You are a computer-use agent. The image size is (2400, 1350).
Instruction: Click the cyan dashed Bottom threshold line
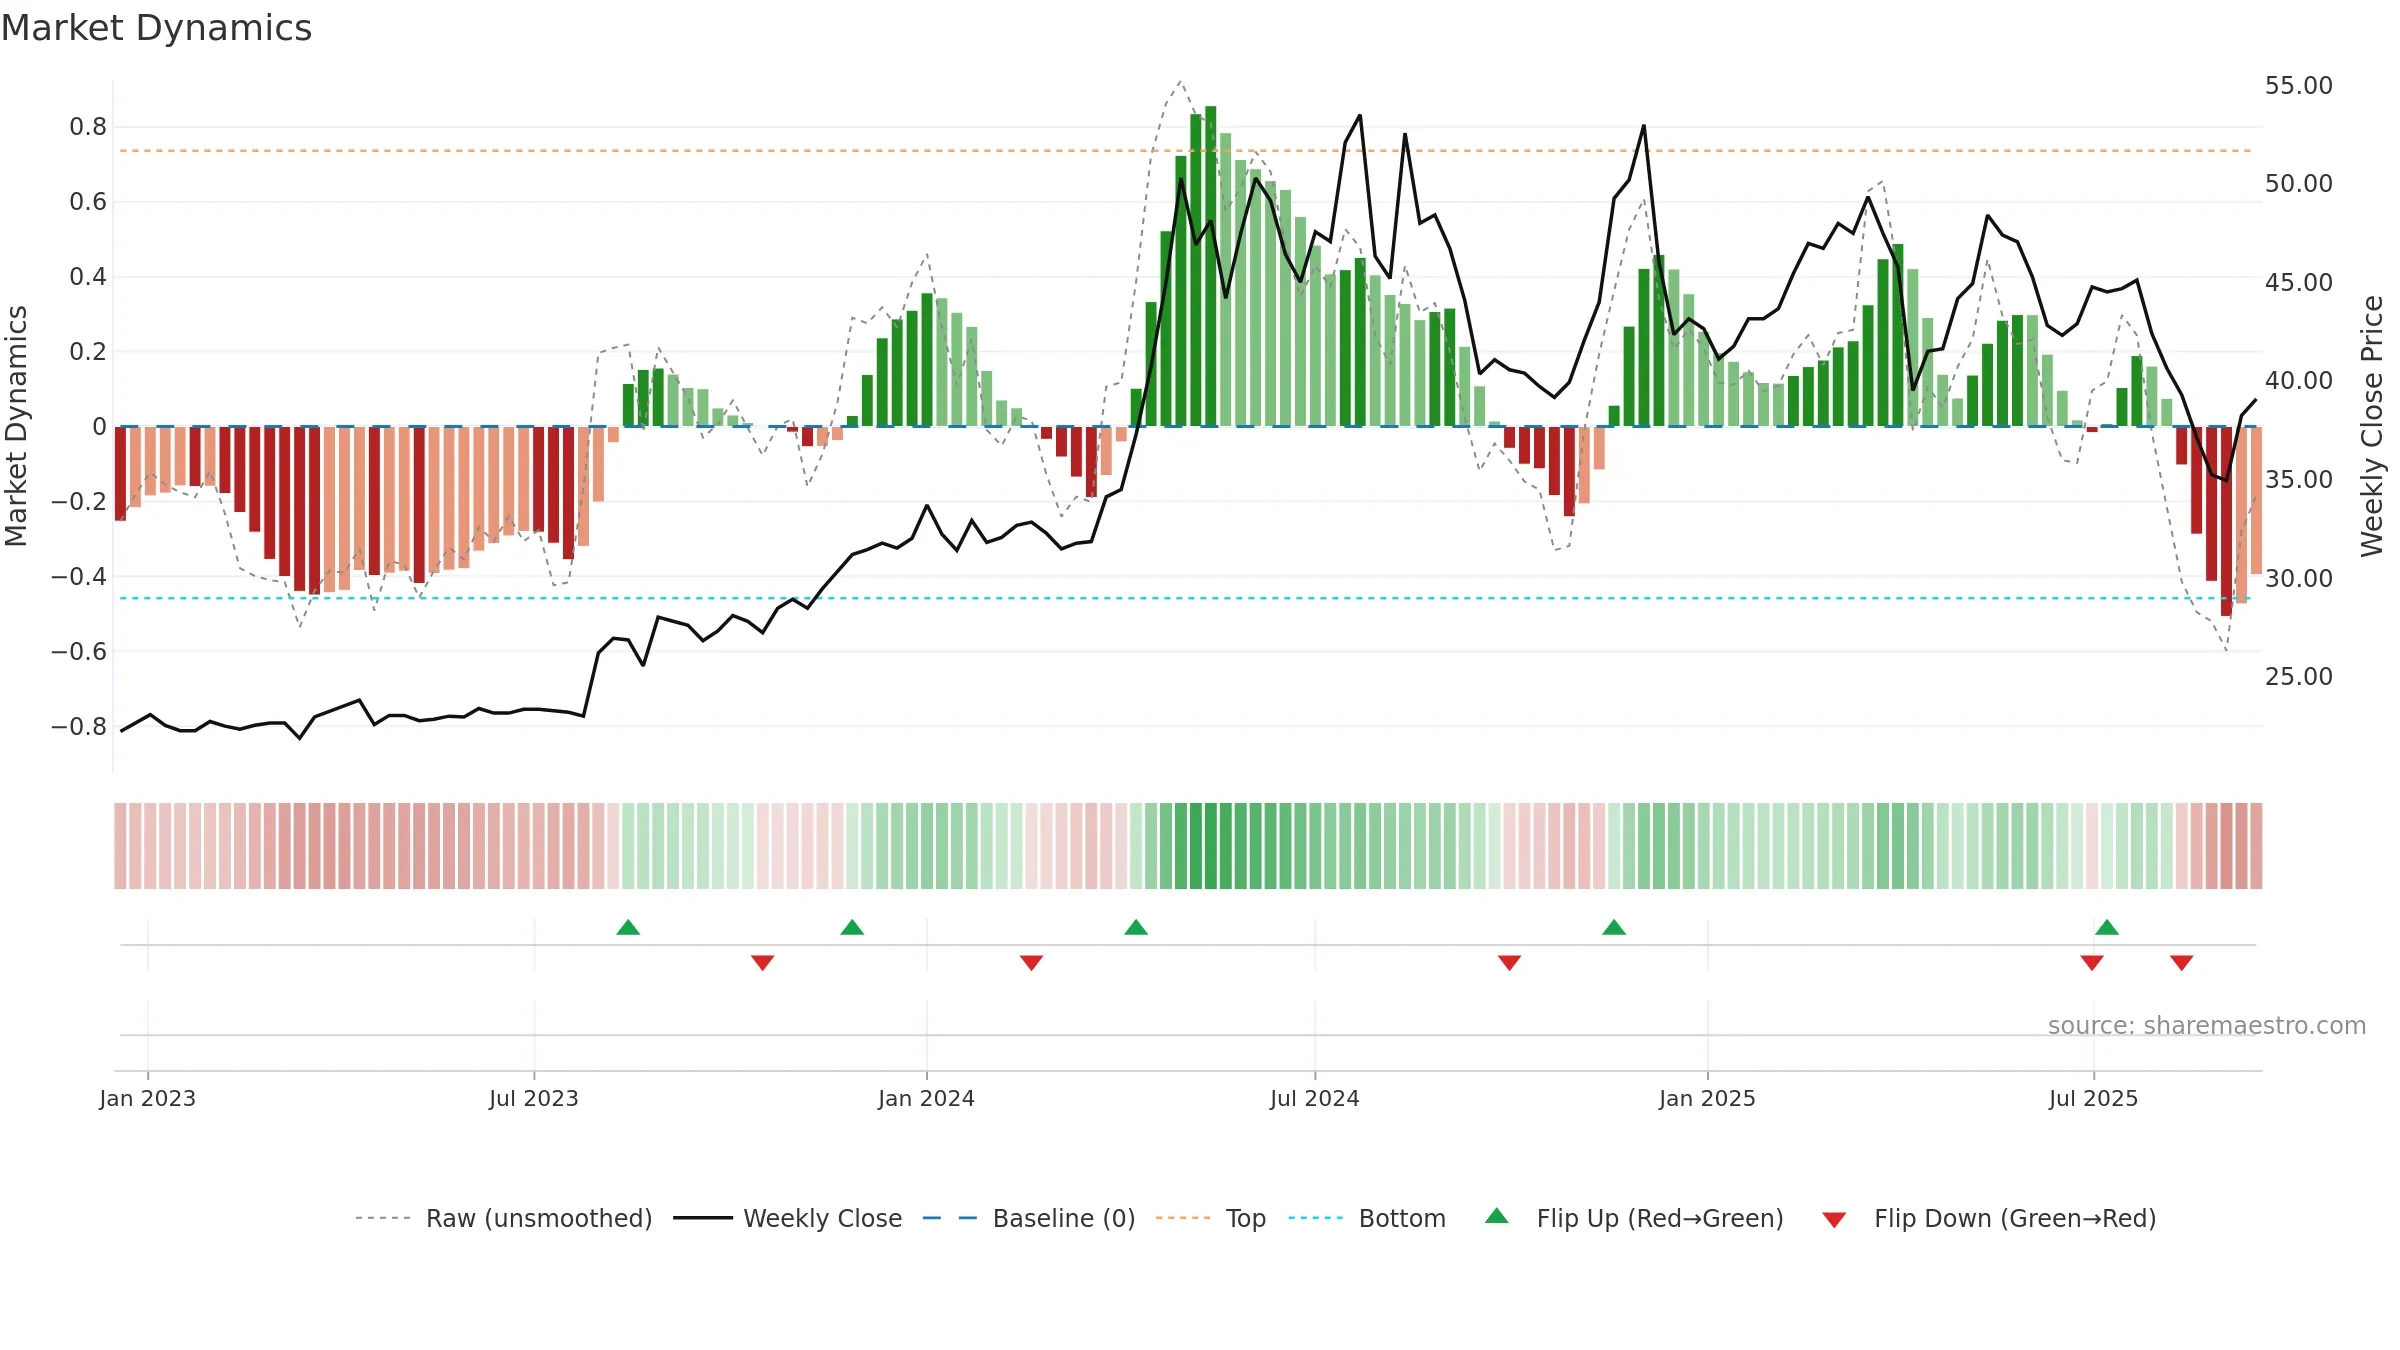1186,598
